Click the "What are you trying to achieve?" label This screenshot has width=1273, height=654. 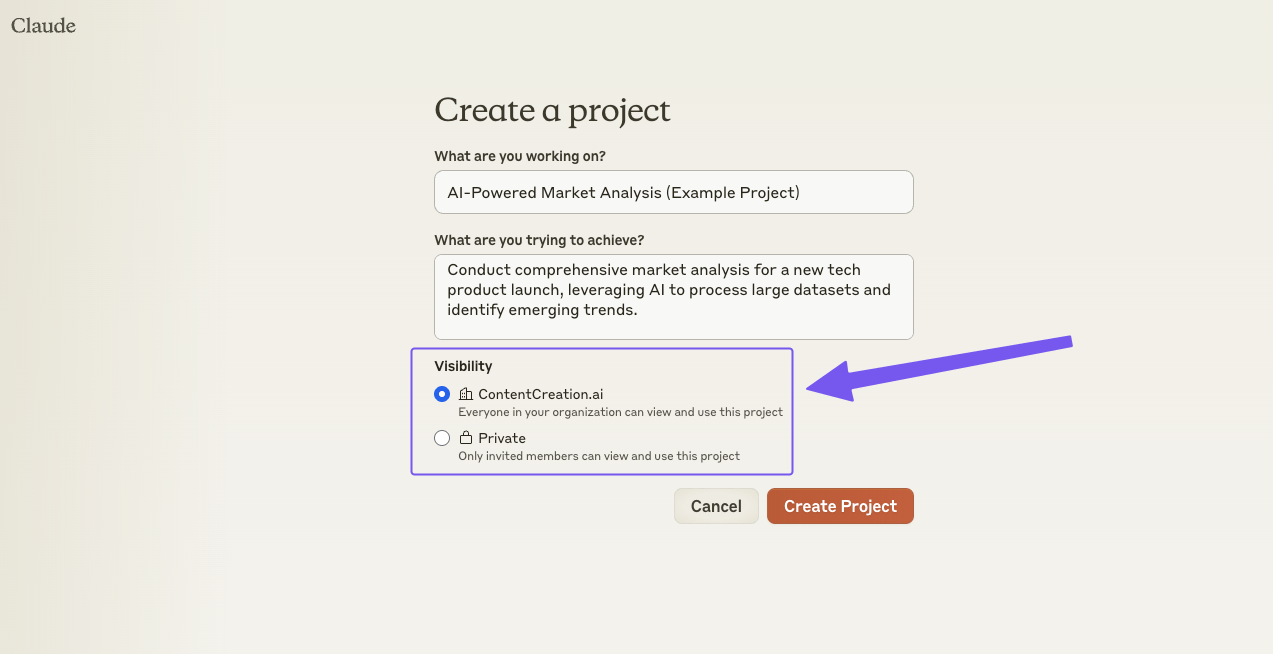539,240
